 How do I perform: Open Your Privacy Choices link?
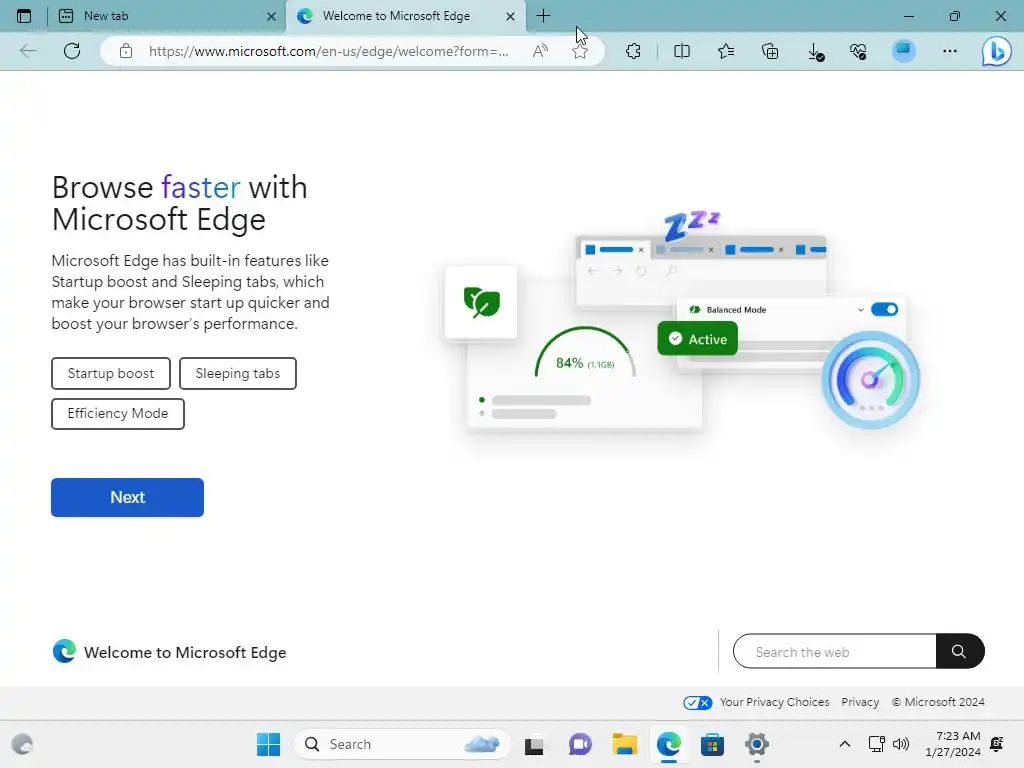(775, 702)
